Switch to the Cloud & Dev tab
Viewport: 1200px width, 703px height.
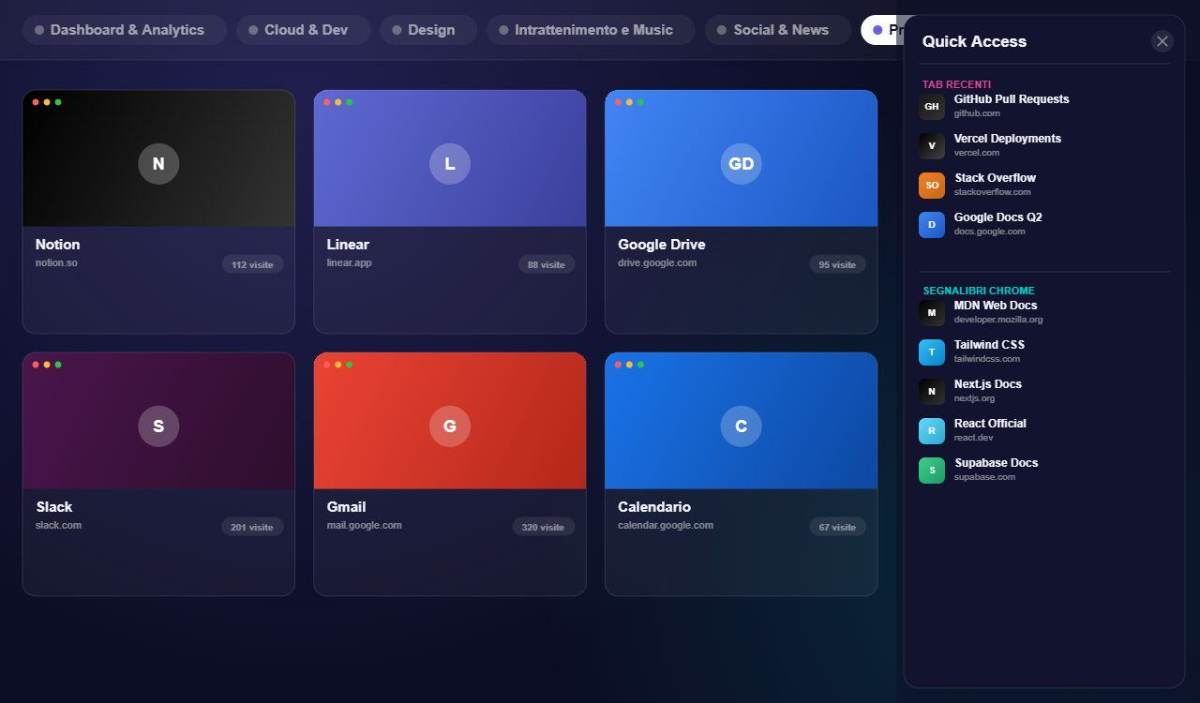(x=303, y=30)
